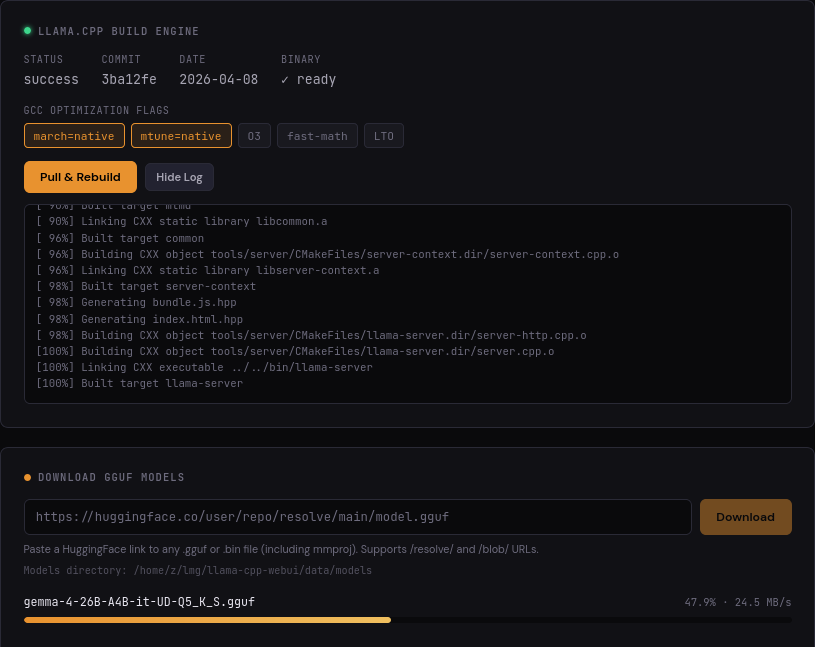Image resolution: width=815 pixels, height=647 pixels.
Task: Click the LLAMA.CPP BUILD ENGINE heading
Action: click(119, 31)
